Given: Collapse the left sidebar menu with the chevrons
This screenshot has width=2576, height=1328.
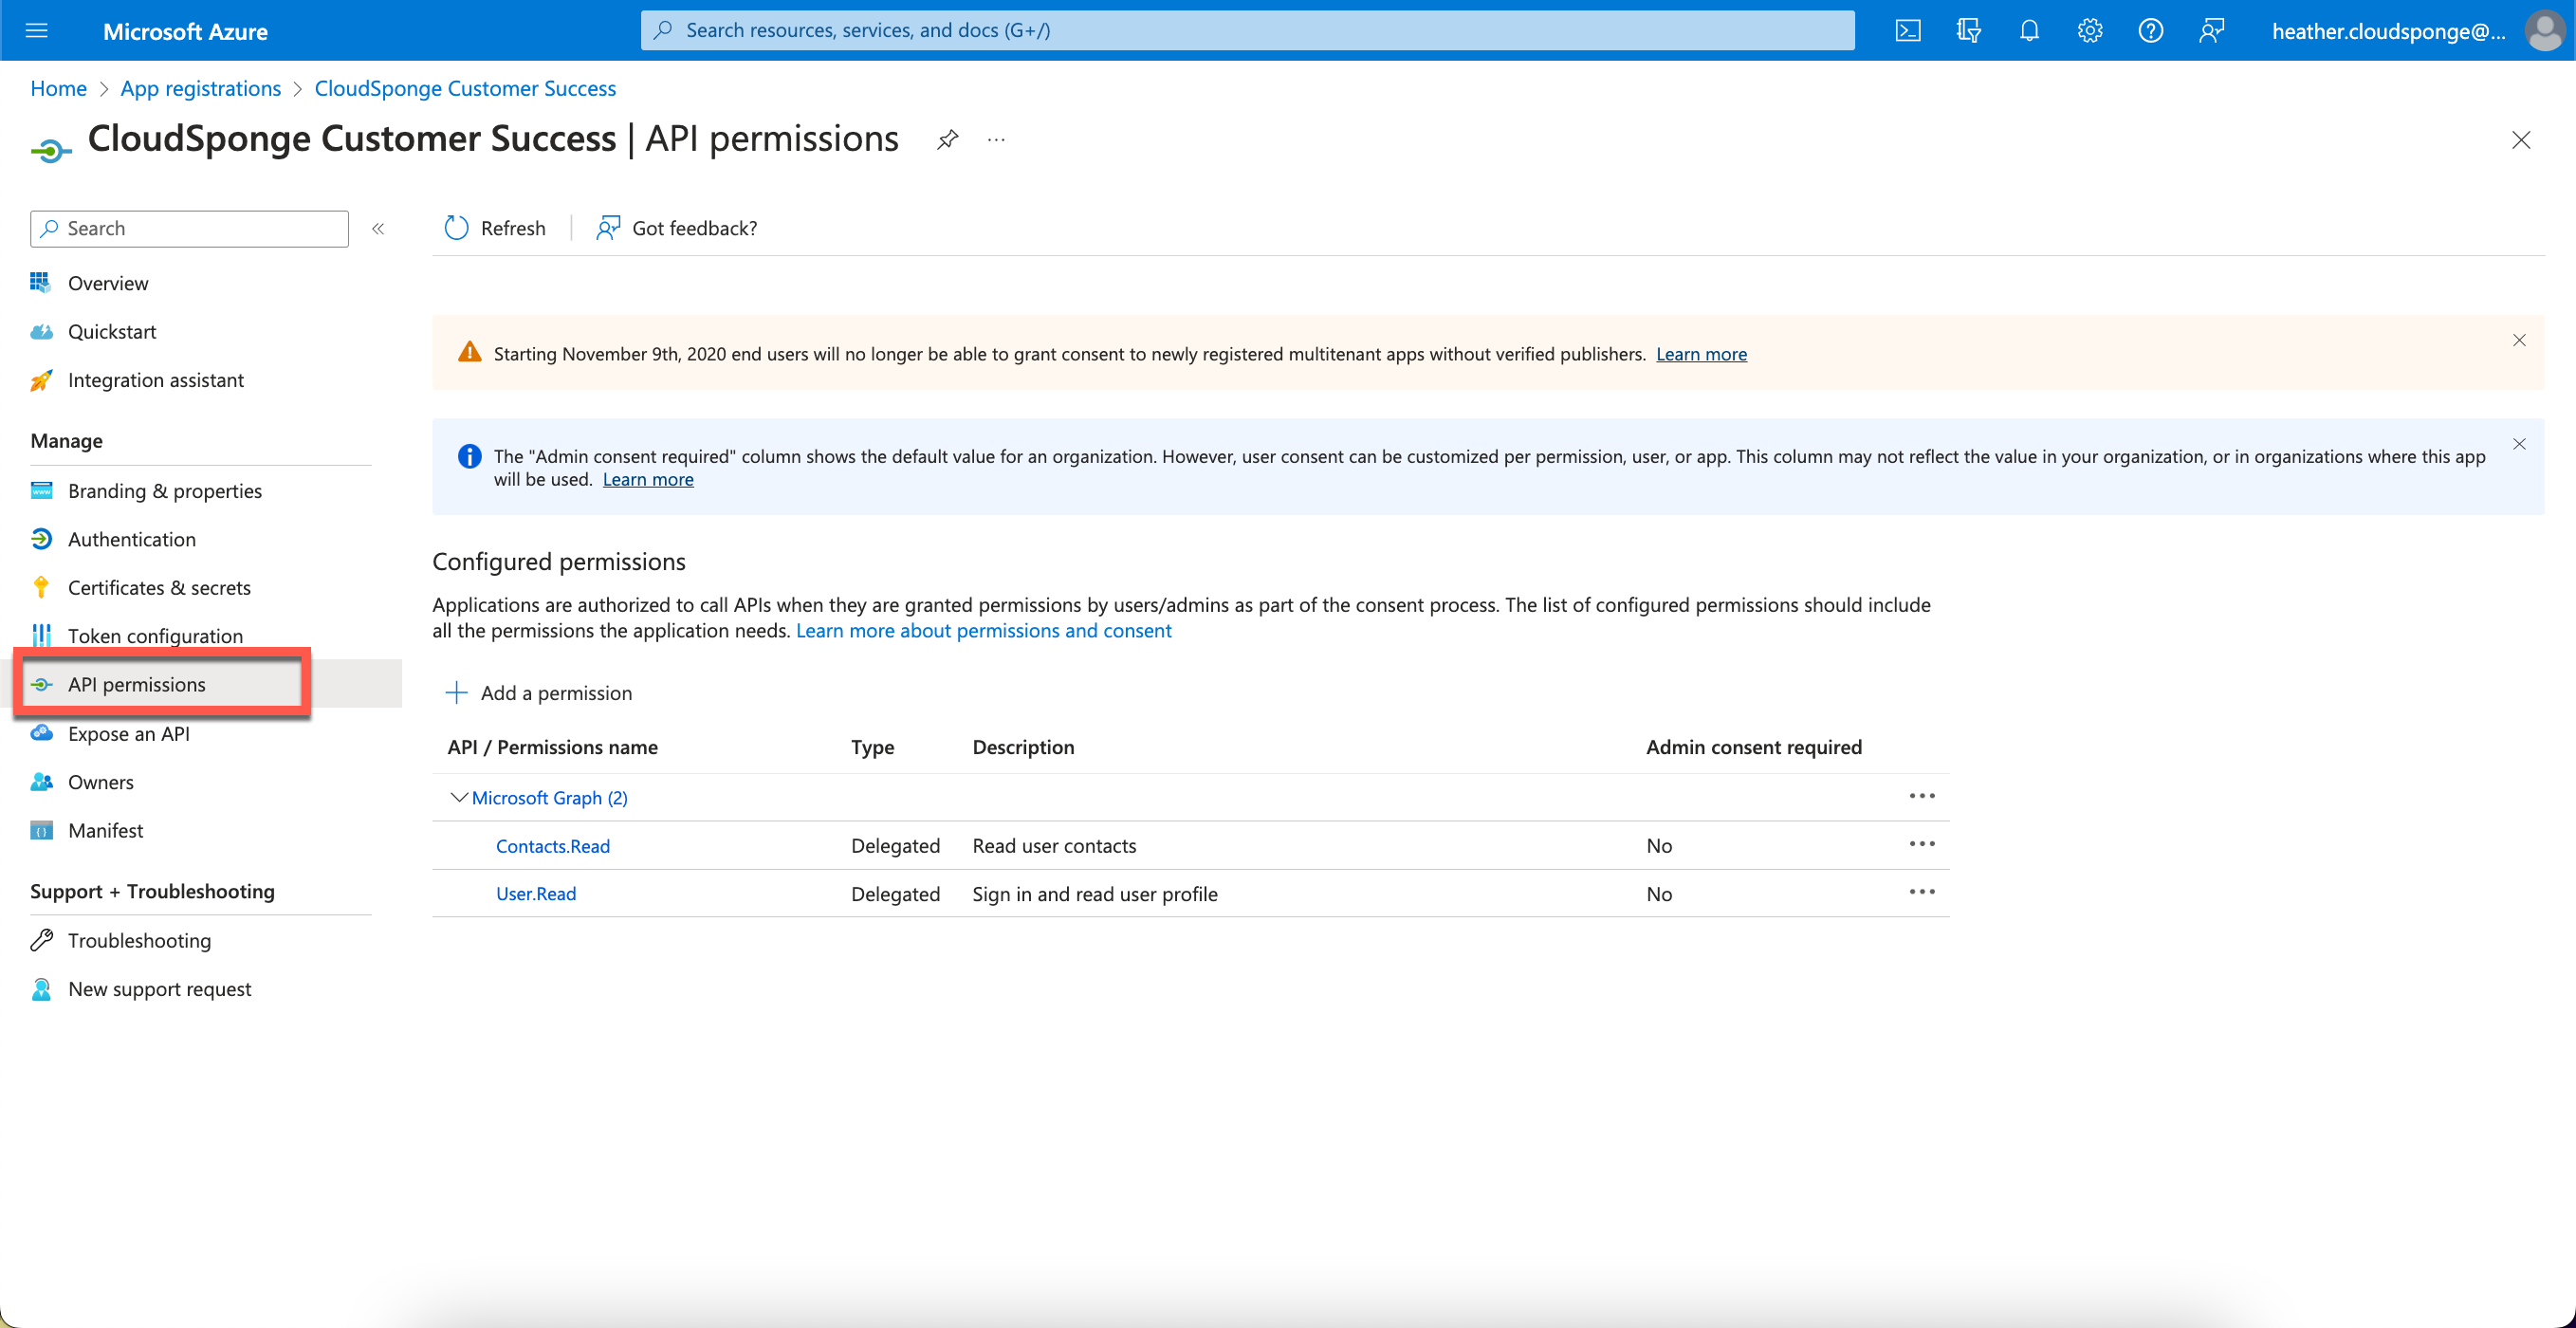Looking at the screenshot, I should click(x=378, y=229).
